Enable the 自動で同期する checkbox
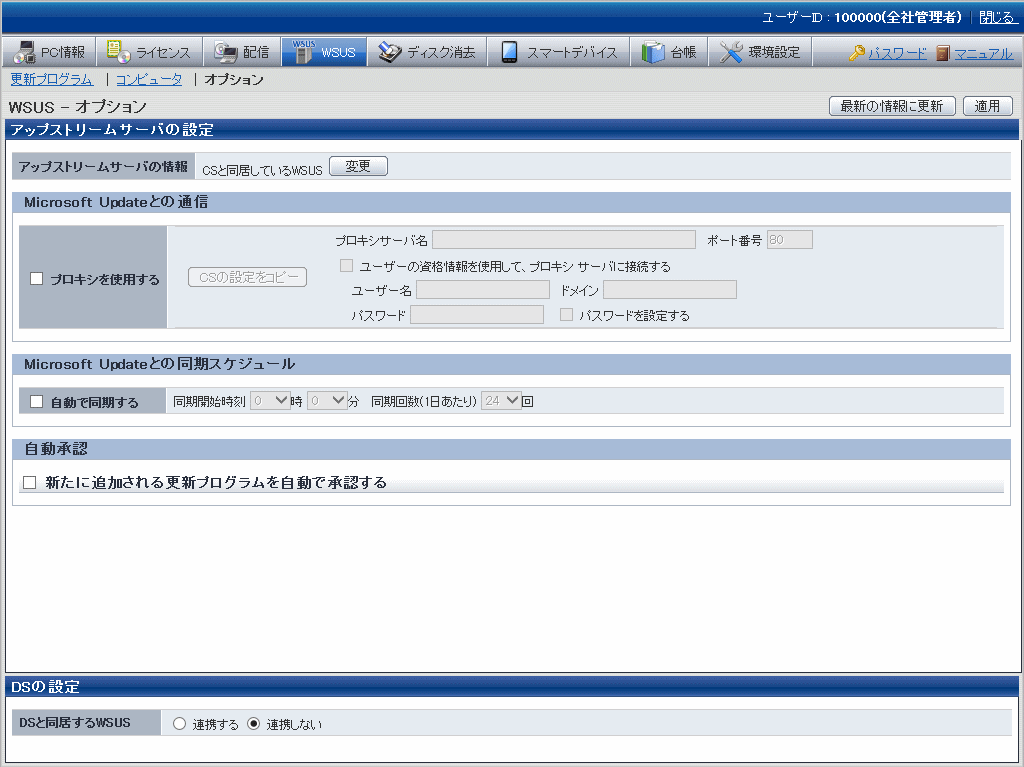 37,402
